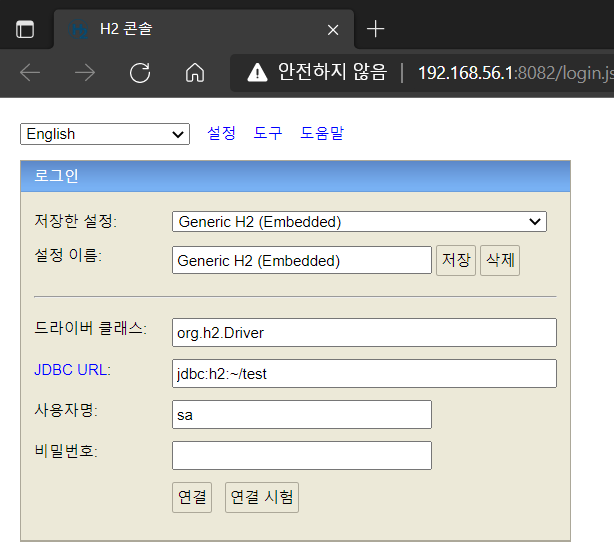This screenshot has width=614, height=558.
Task: Click the 설정 이름 setting name field
Action: click(302, 260)
